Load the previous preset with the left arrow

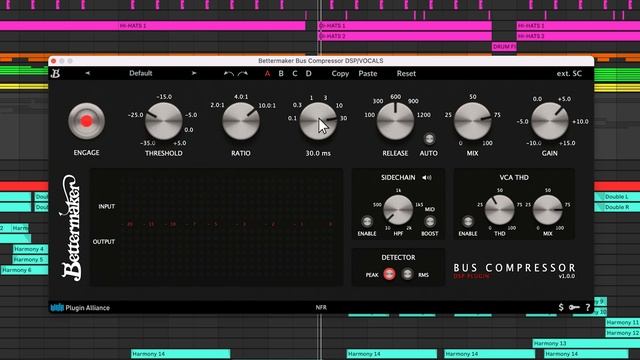coord(87,73)
